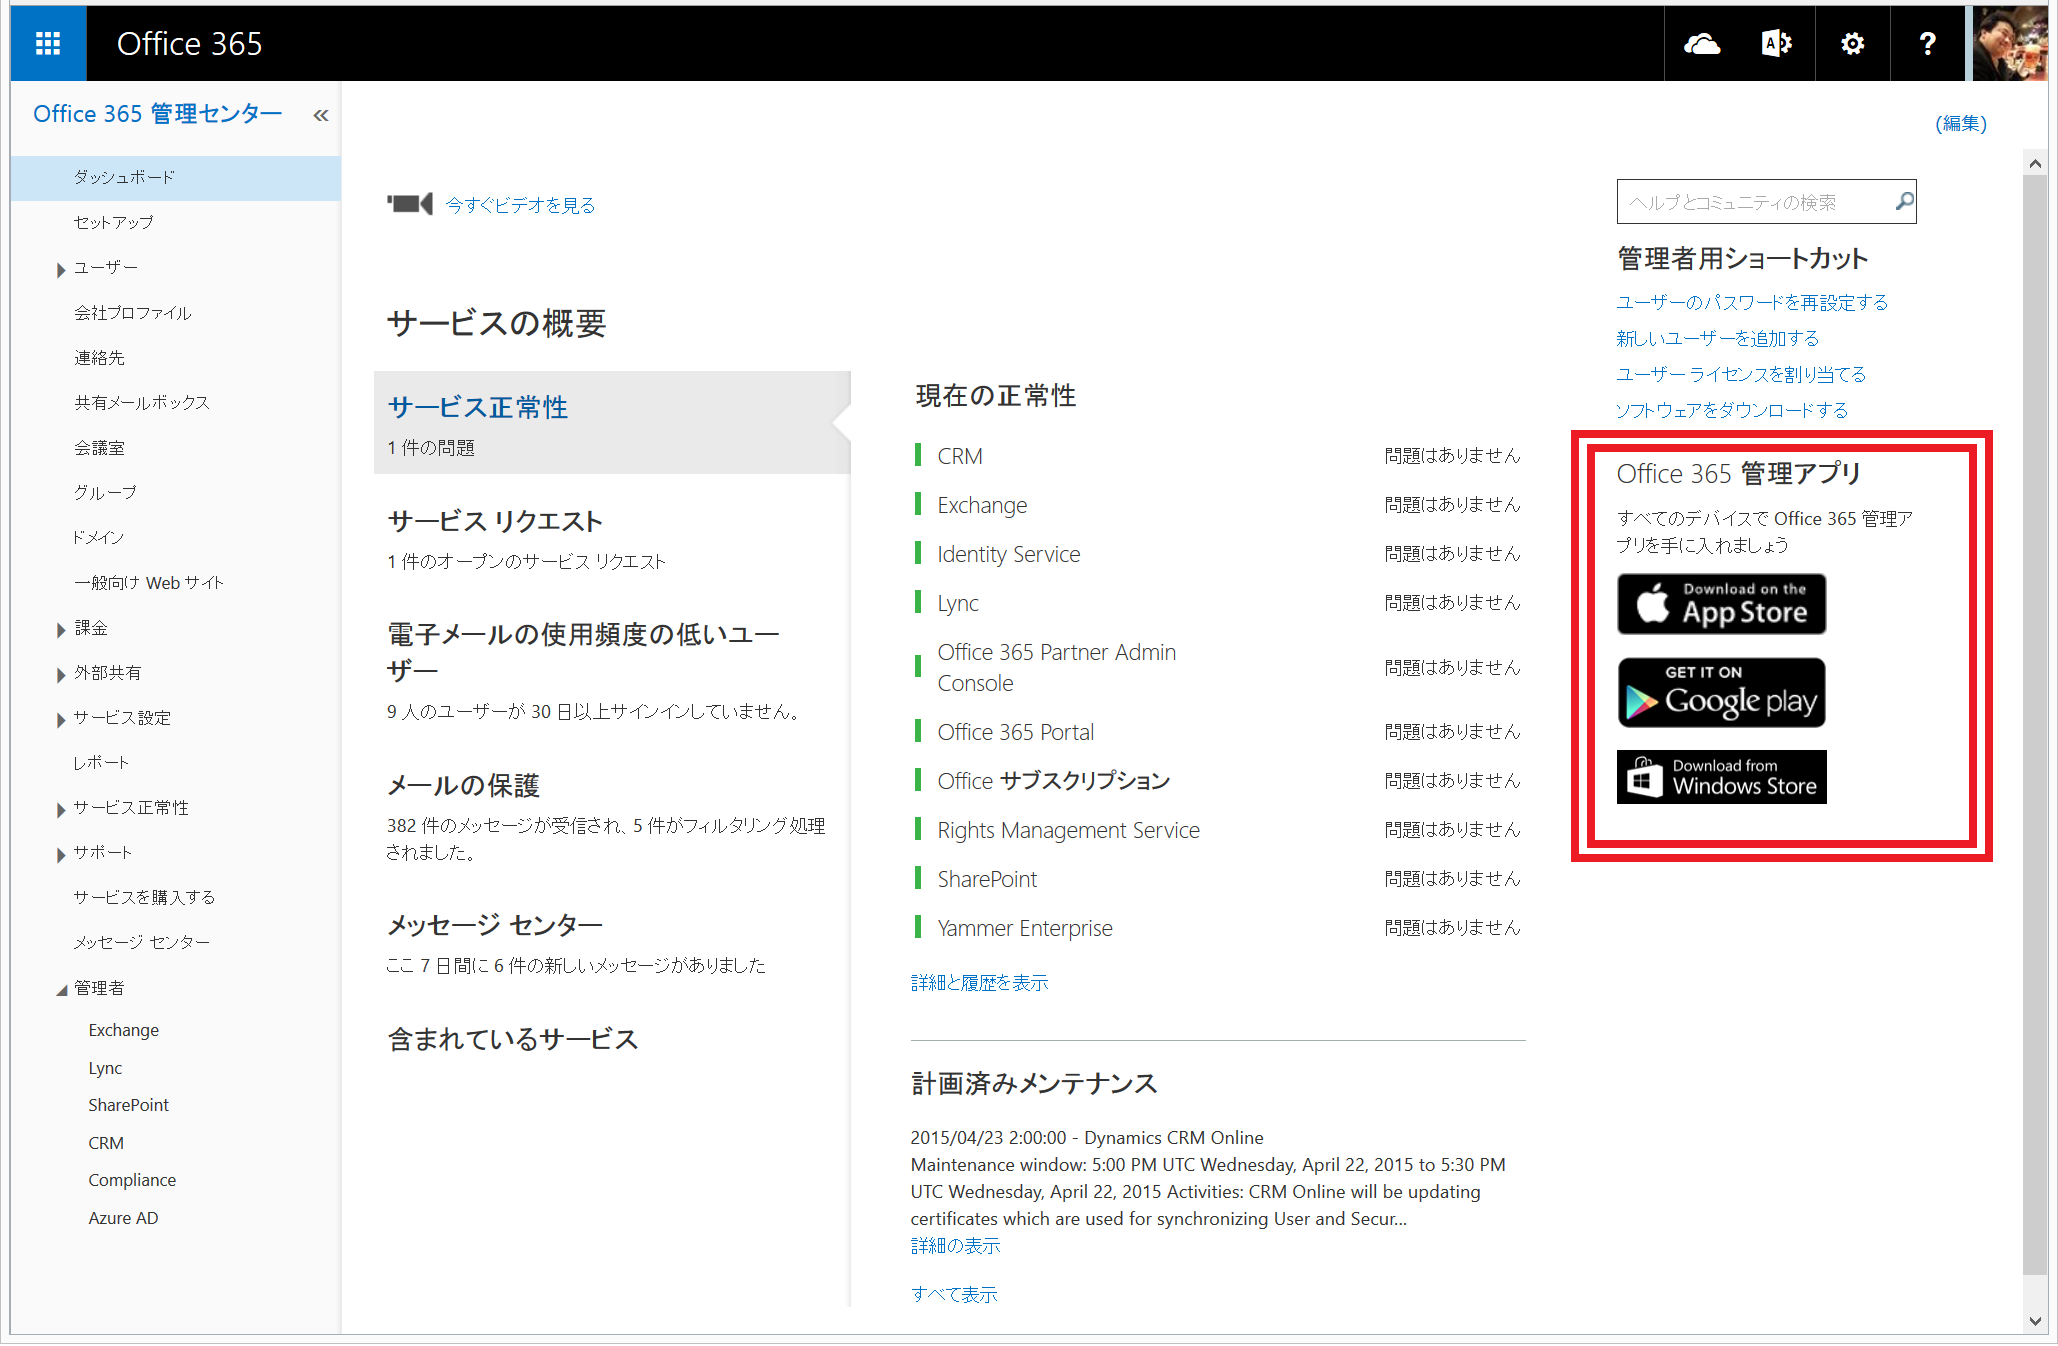Viewport: 2058px width, 1346px height.
Task: Select ダッシュボード in the sidebar
Action: click(175, 177)
